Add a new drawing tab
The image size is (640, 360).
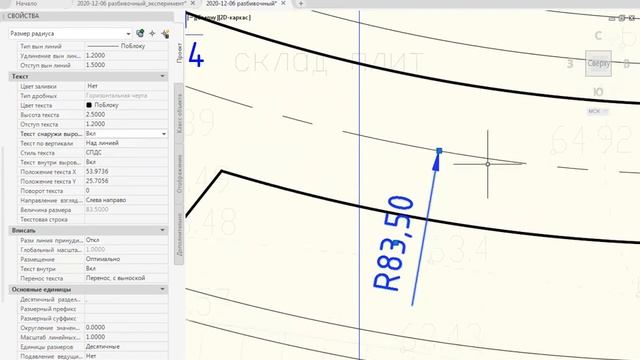pyautogui.click(x=301, y=4)
